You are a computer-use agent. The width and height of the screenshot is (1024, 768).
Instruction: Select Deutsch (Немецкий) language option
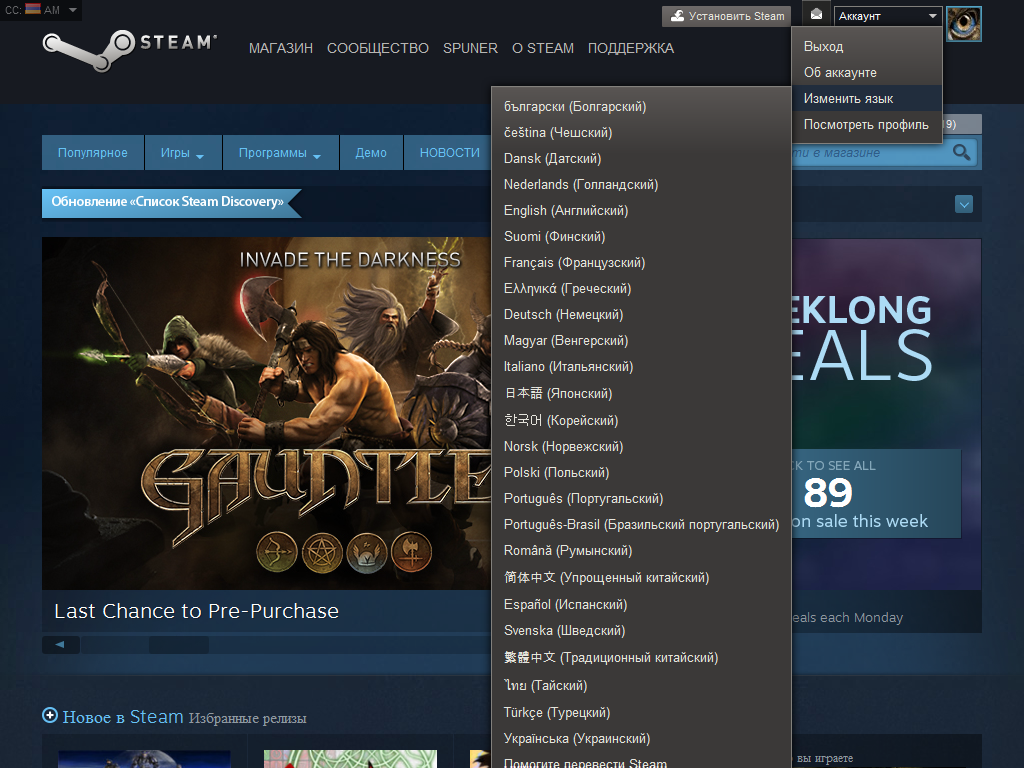[563, 315]
